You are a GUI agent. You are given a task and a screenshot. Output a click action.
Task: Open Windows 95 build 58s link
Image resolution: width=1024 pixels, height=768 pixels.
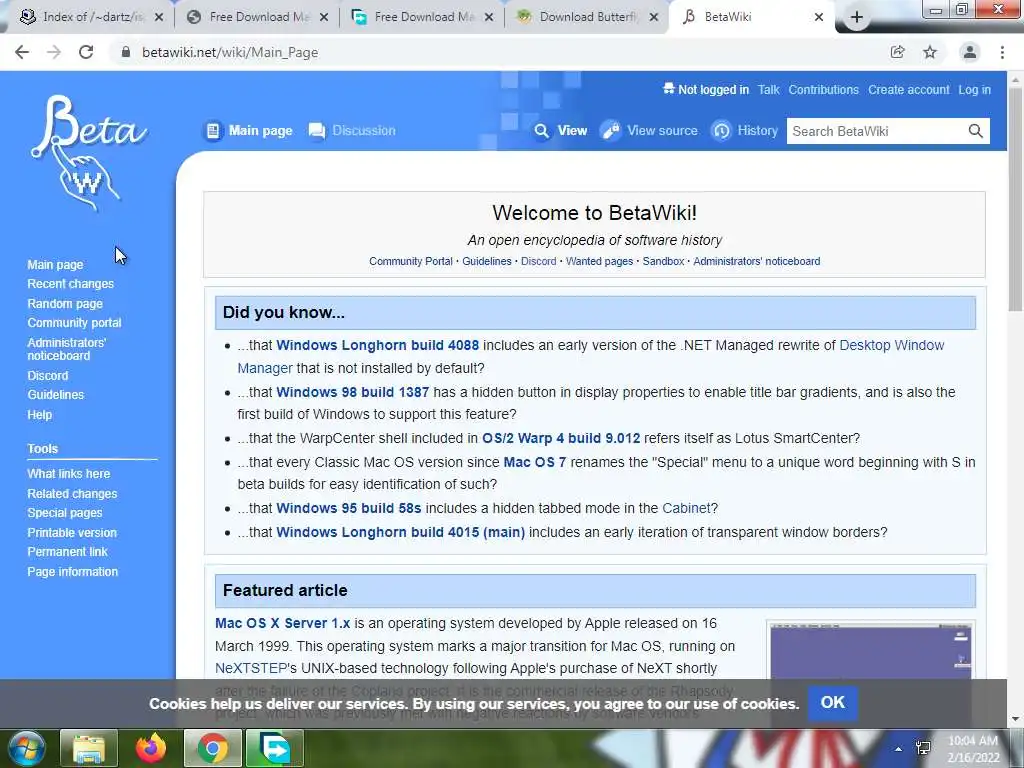(349, 508)
